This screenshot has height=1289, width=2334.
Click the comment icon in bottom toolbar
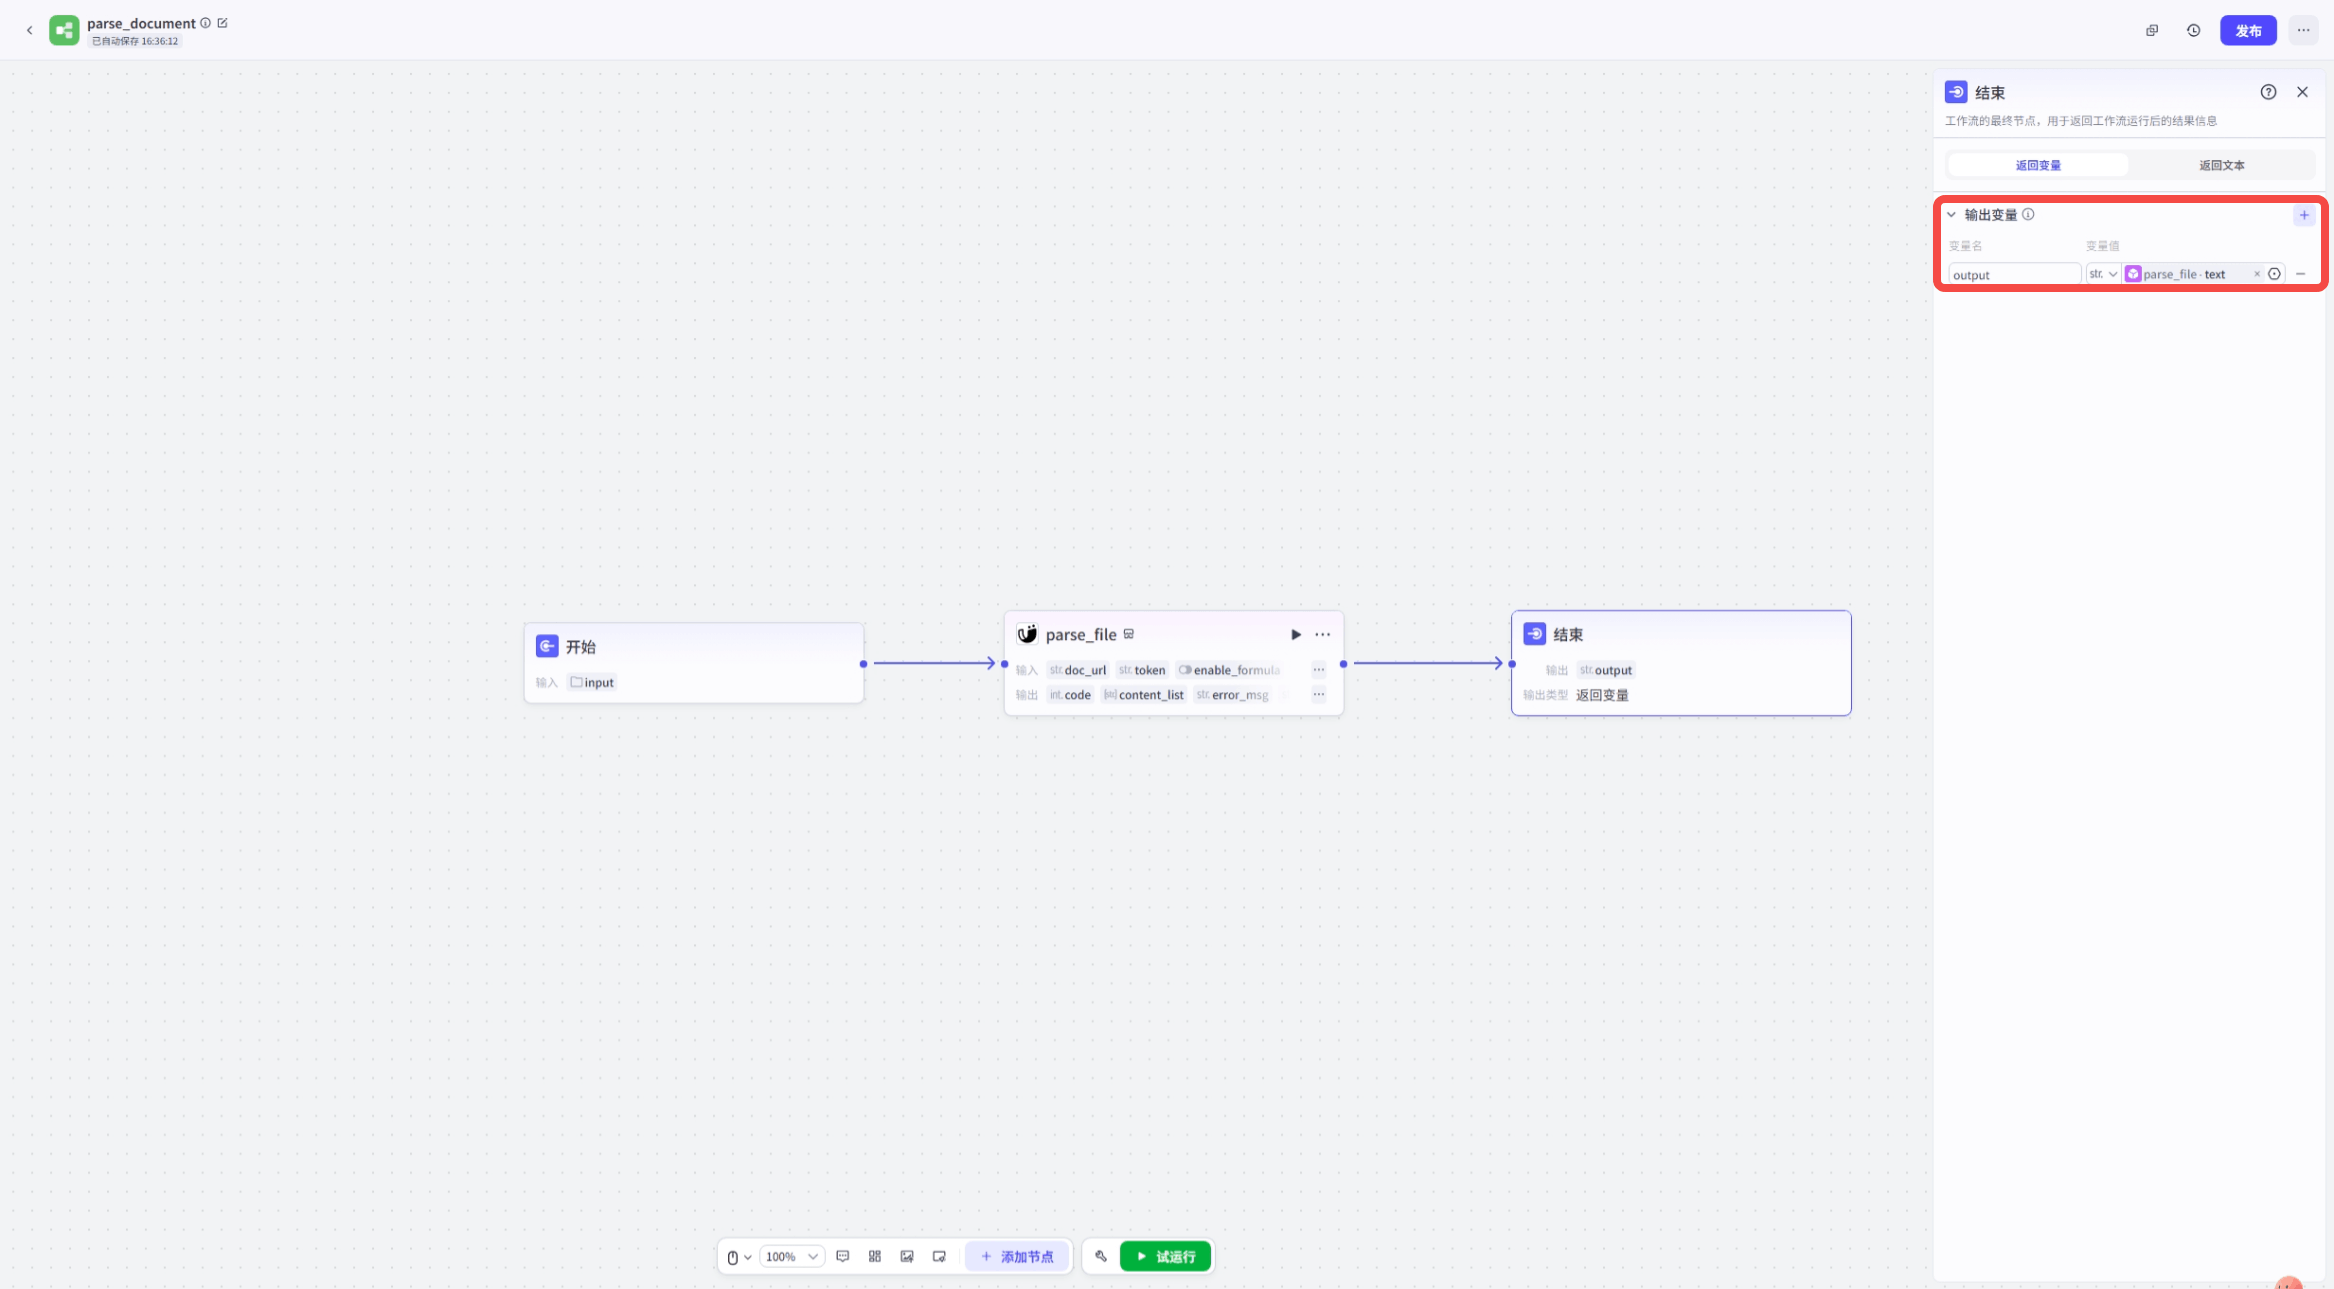click(x=842, y=1256)
